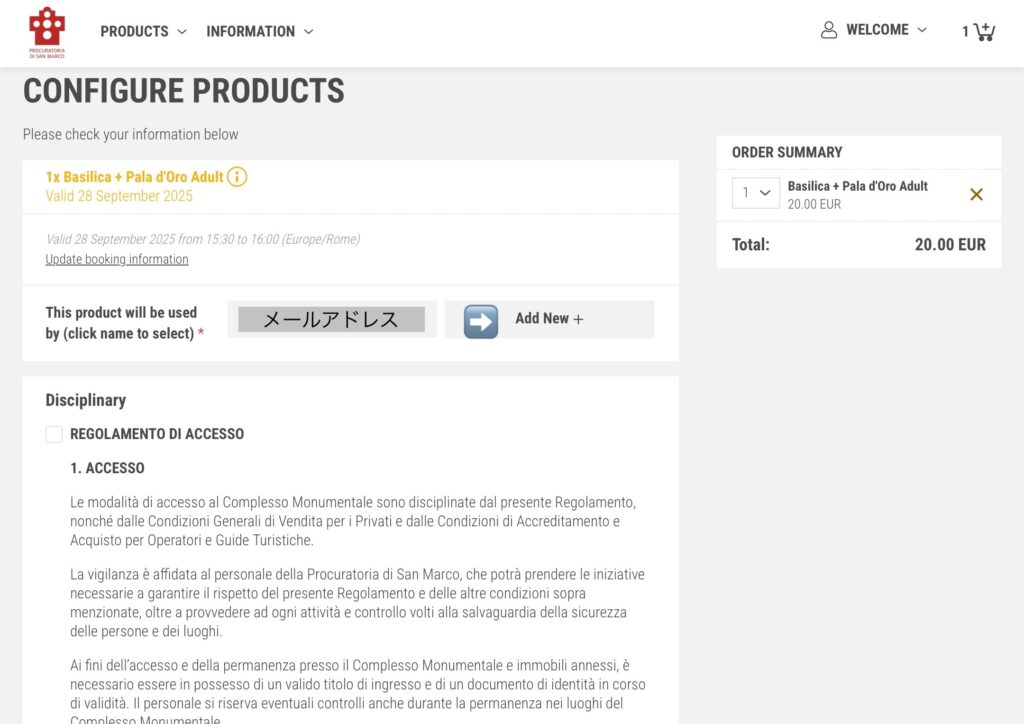Click the Update booking information link
The height and width of the screenshot is (724, 1024).
pyautogui.click(x=117, y=259)
